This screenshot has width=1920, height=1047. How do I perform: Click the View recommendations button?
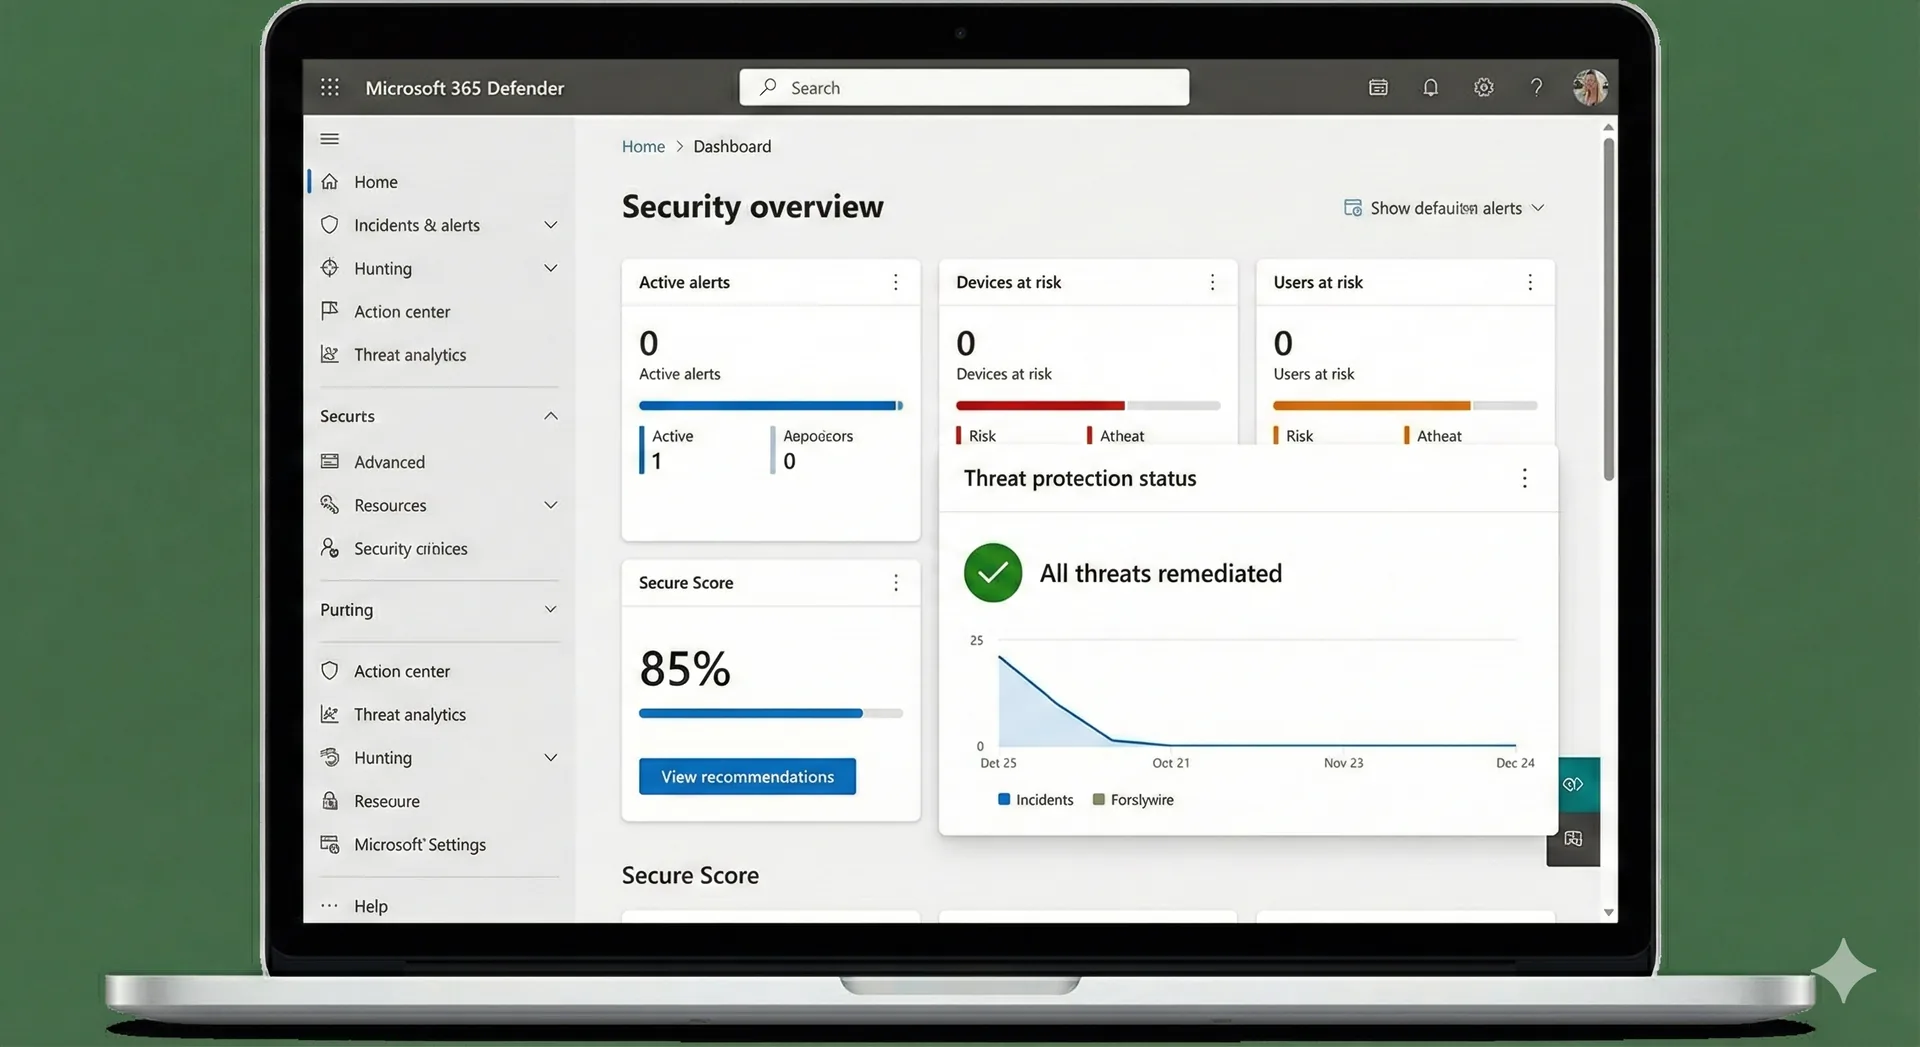(747, 777)
